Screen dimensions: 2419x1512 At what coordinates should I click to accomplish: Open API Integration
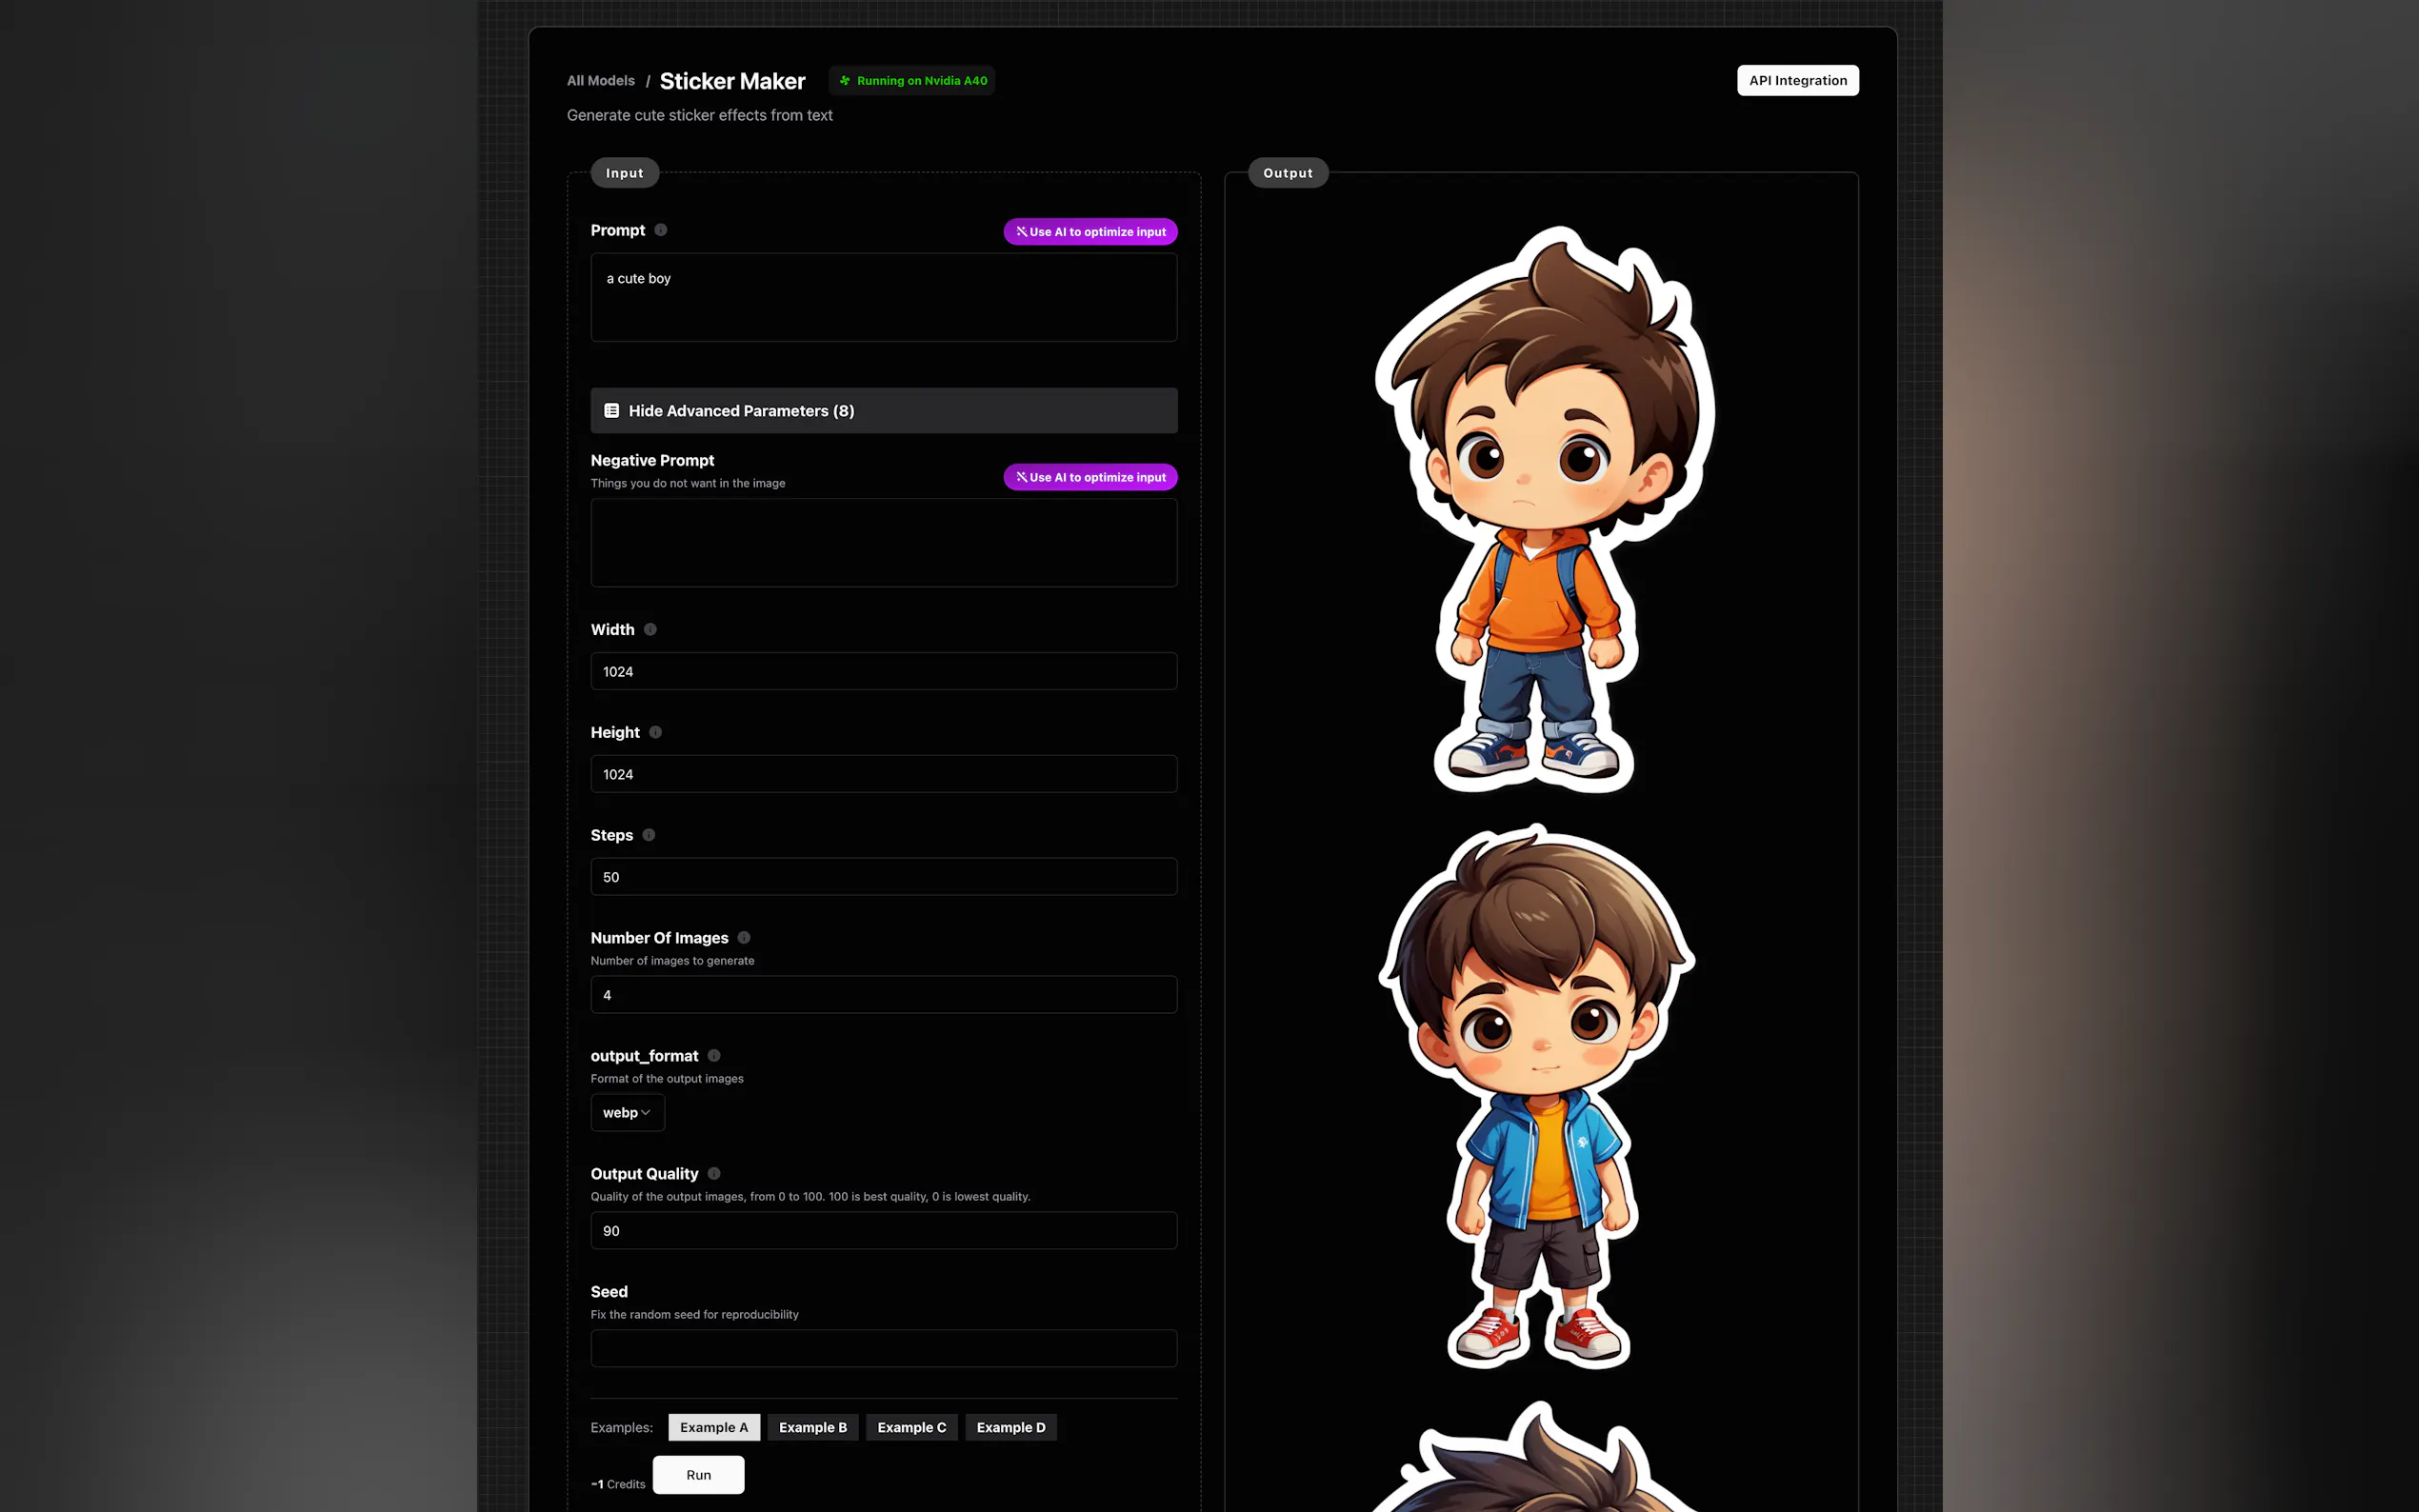[x=1797, y=81]
